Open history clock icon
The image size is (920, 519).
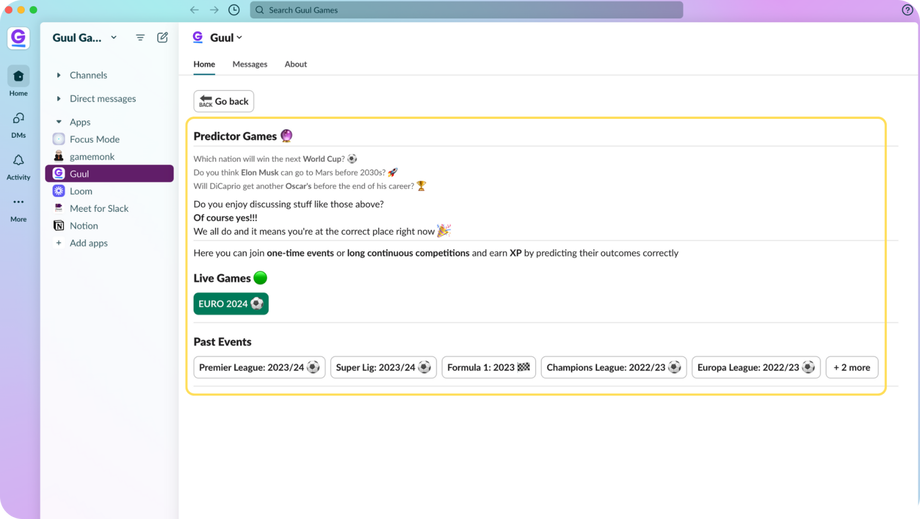point(234,10)
